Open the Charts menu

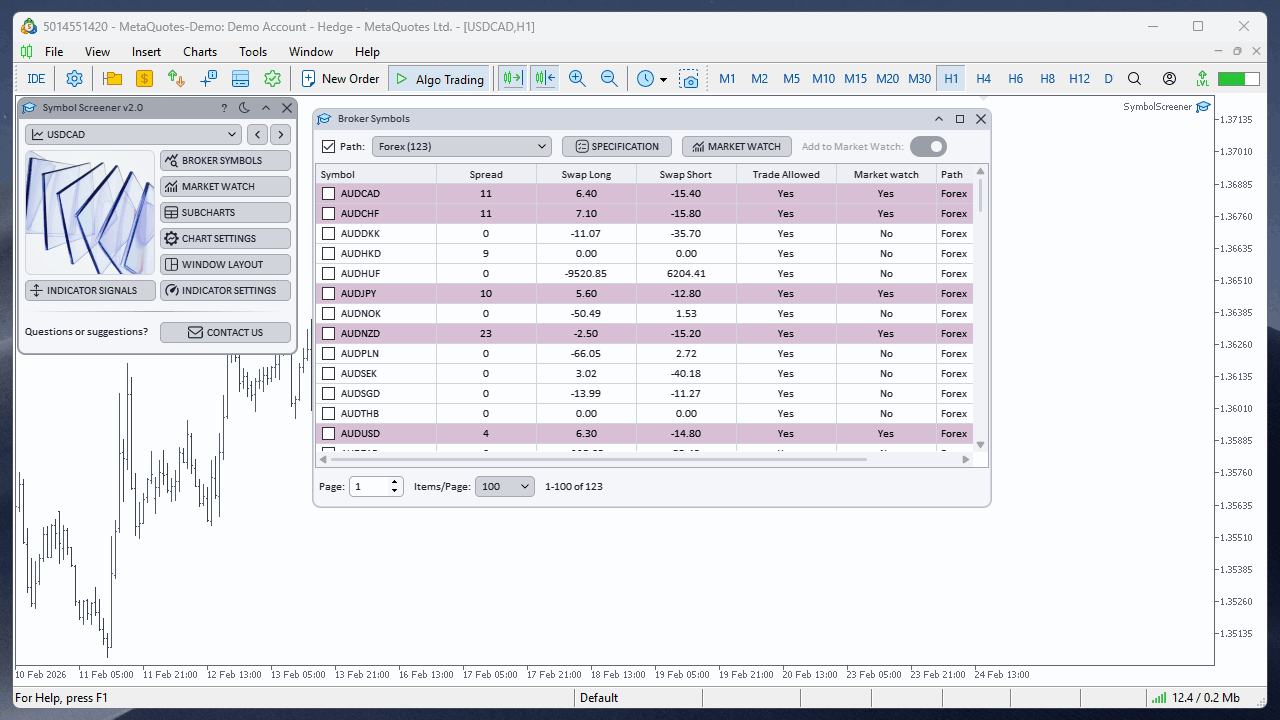[x=199, y=51]
